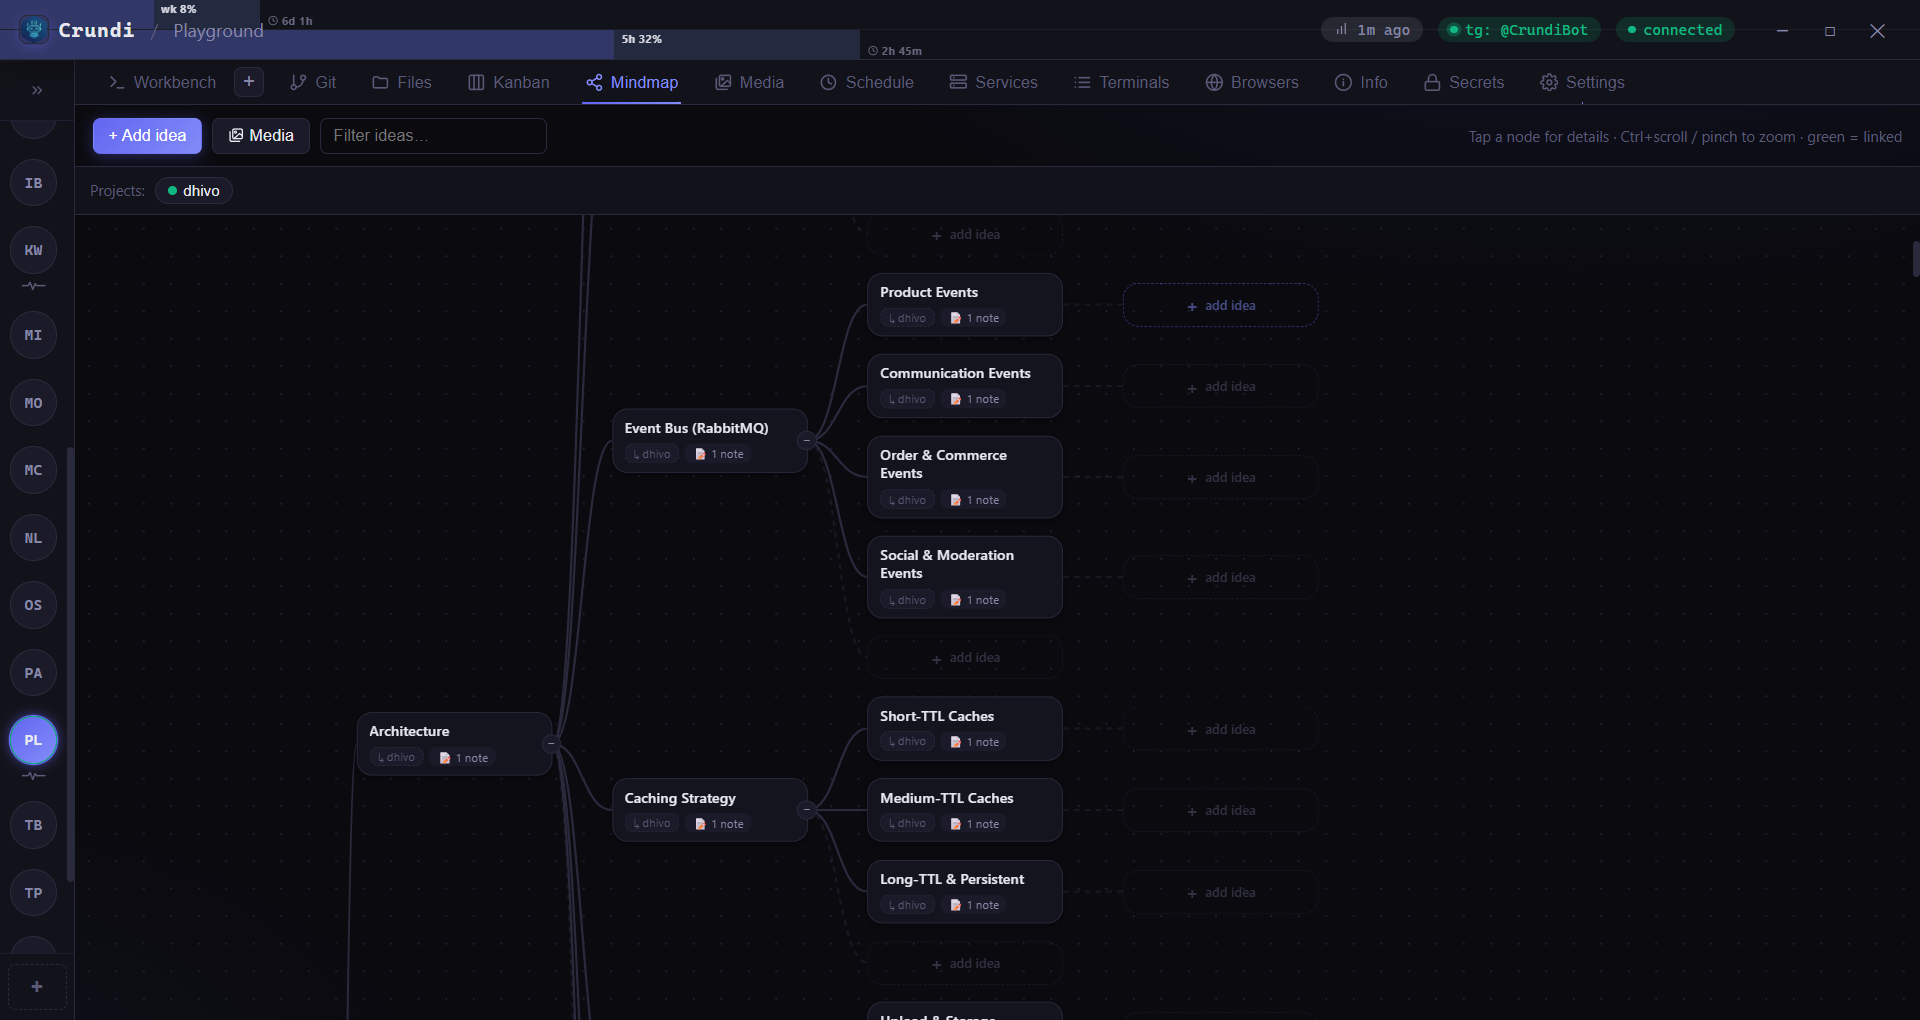Open the TP workspace avatar
Image resolution: width=1920 pixels, height=1020 pixels.
(33, 893)
